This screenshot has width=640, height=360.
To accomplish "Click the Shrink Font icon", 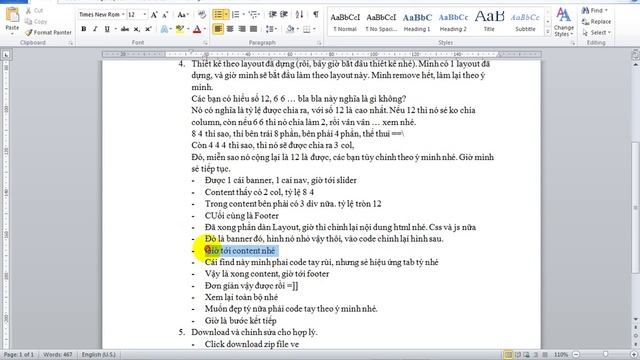I will coord(165,15).
